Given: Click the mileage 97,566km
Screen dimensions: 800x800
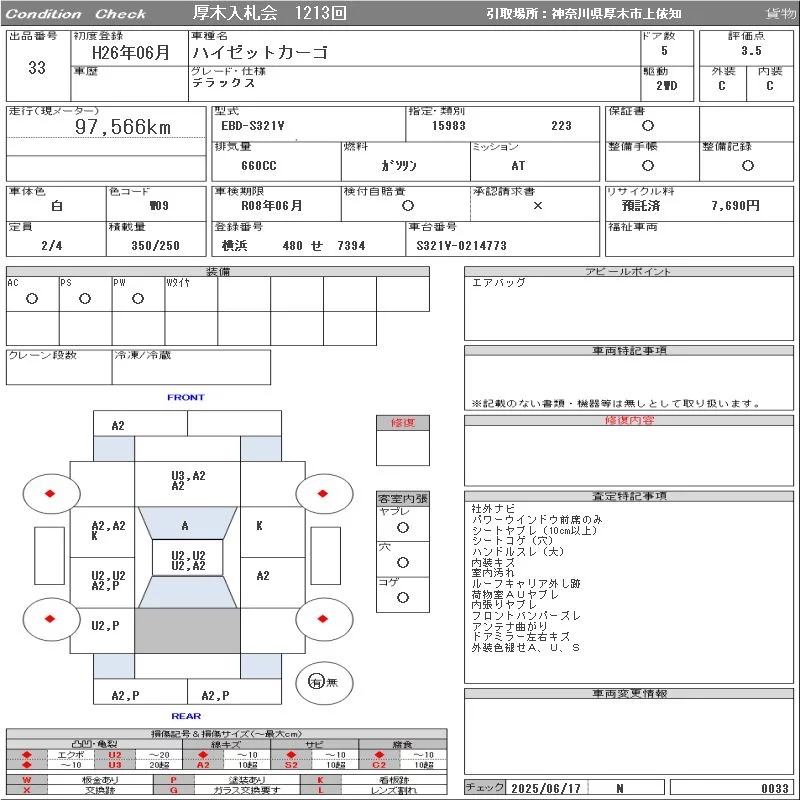Looking at the screenshot, I should [123, 127].
